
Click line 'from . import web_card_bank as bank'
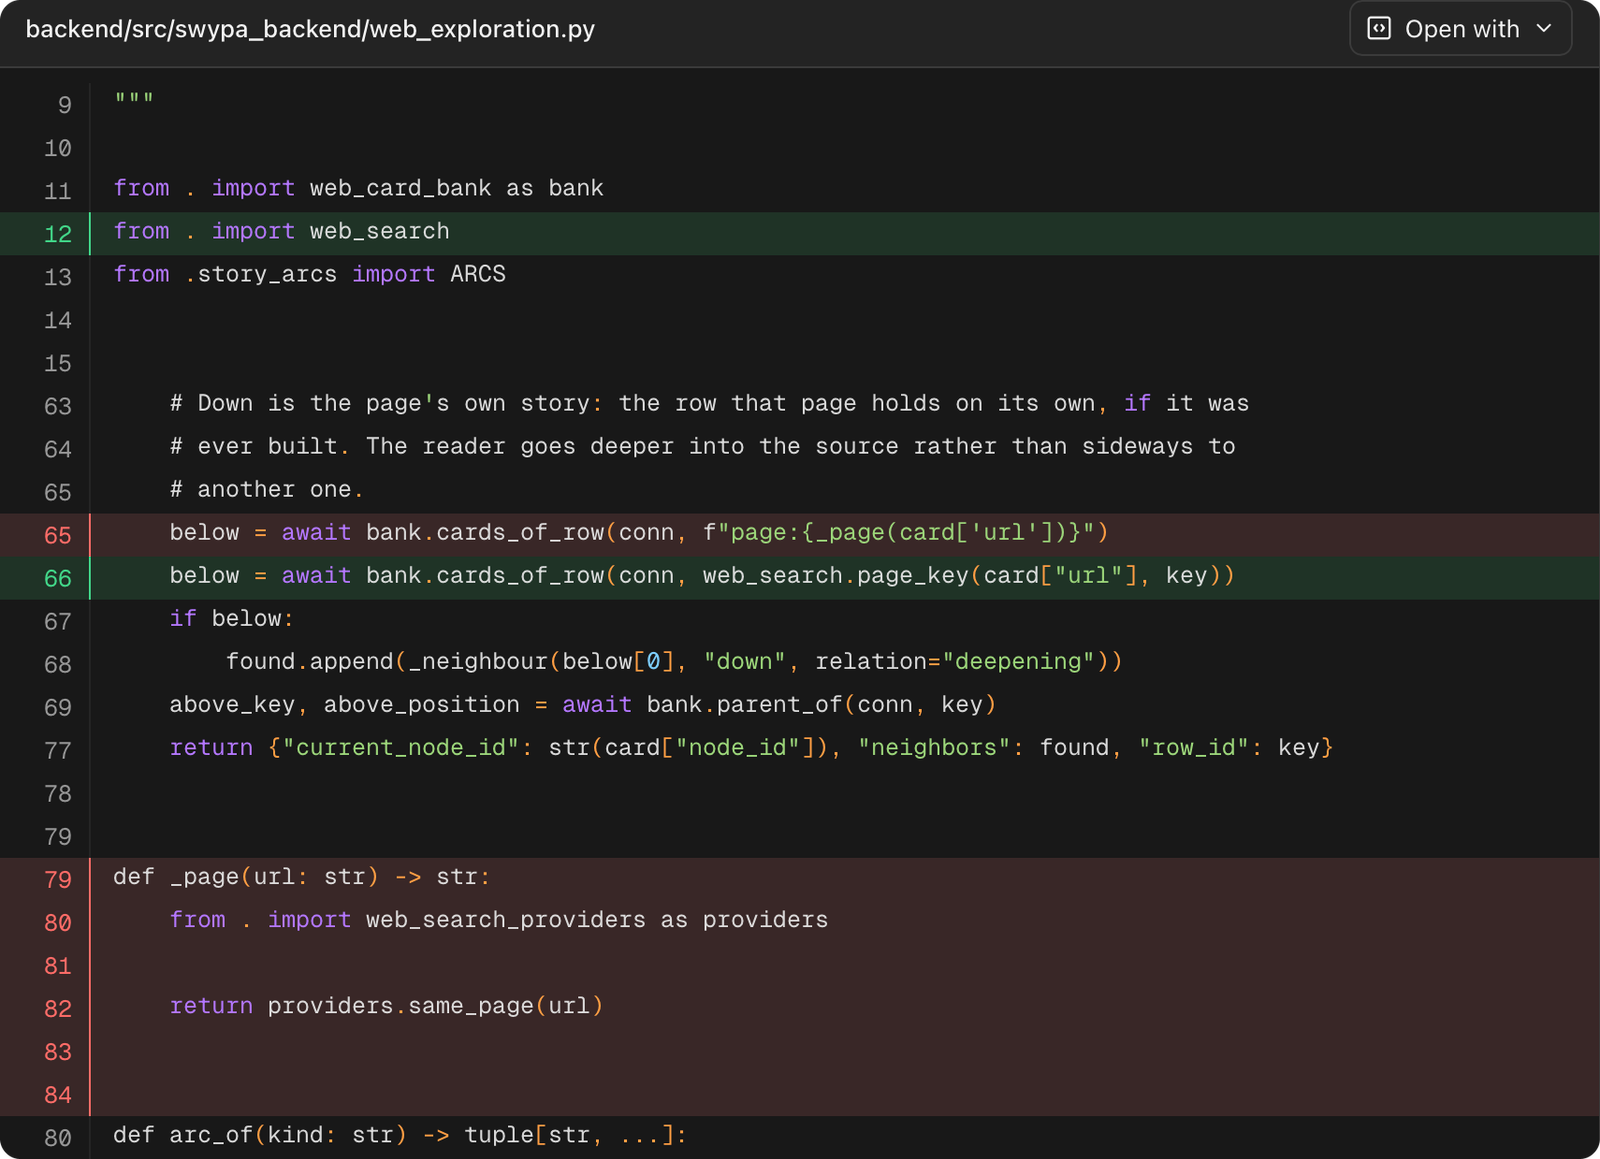click(358, 188)
